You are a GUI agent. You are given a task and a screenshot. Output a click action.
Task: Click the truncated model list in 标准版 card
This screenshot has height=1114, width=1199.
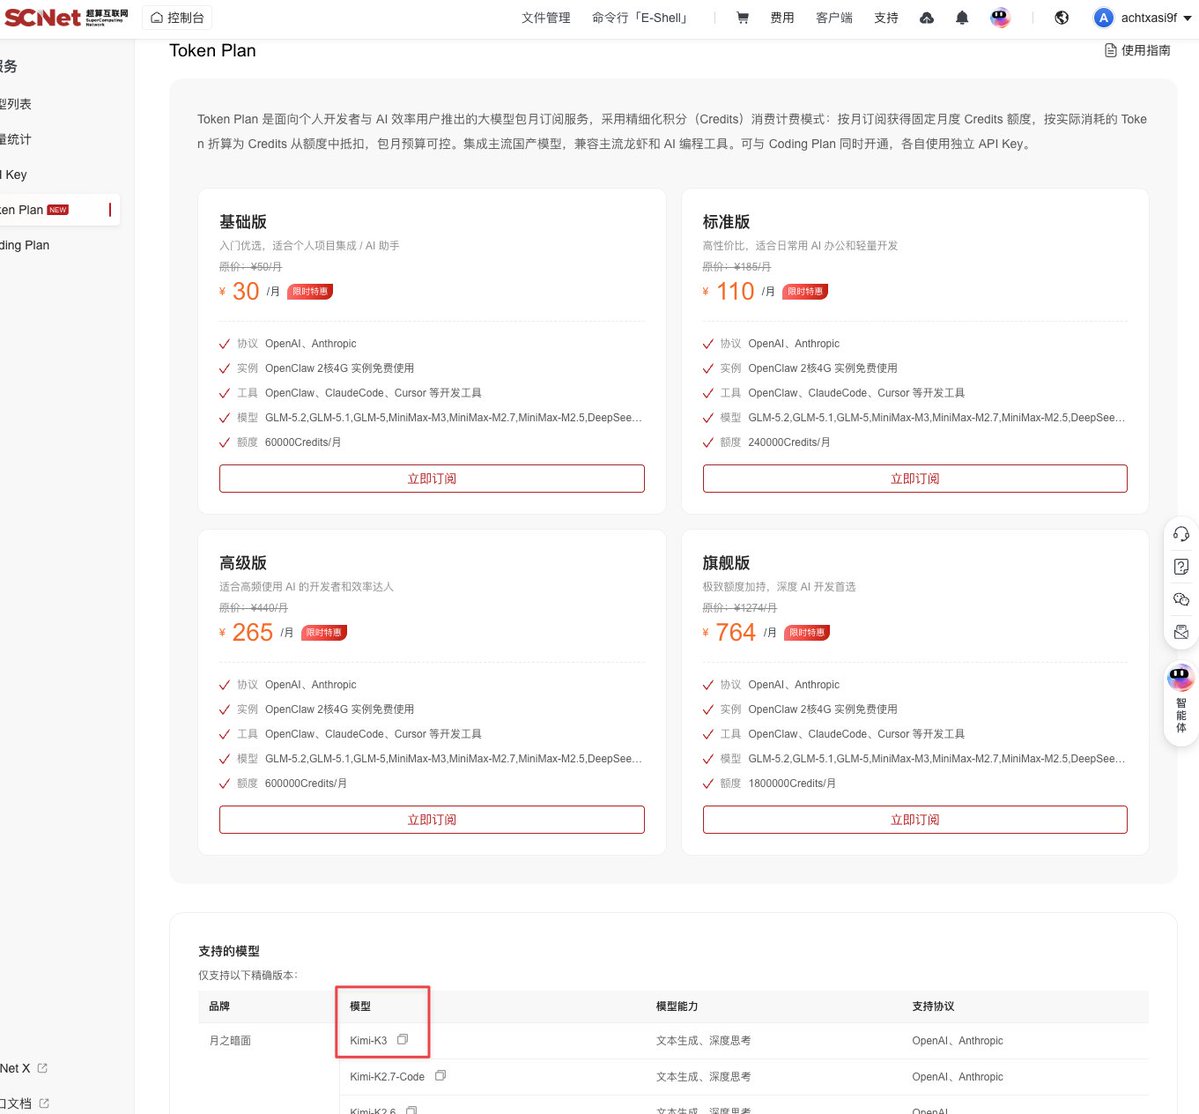coord(937,417)
